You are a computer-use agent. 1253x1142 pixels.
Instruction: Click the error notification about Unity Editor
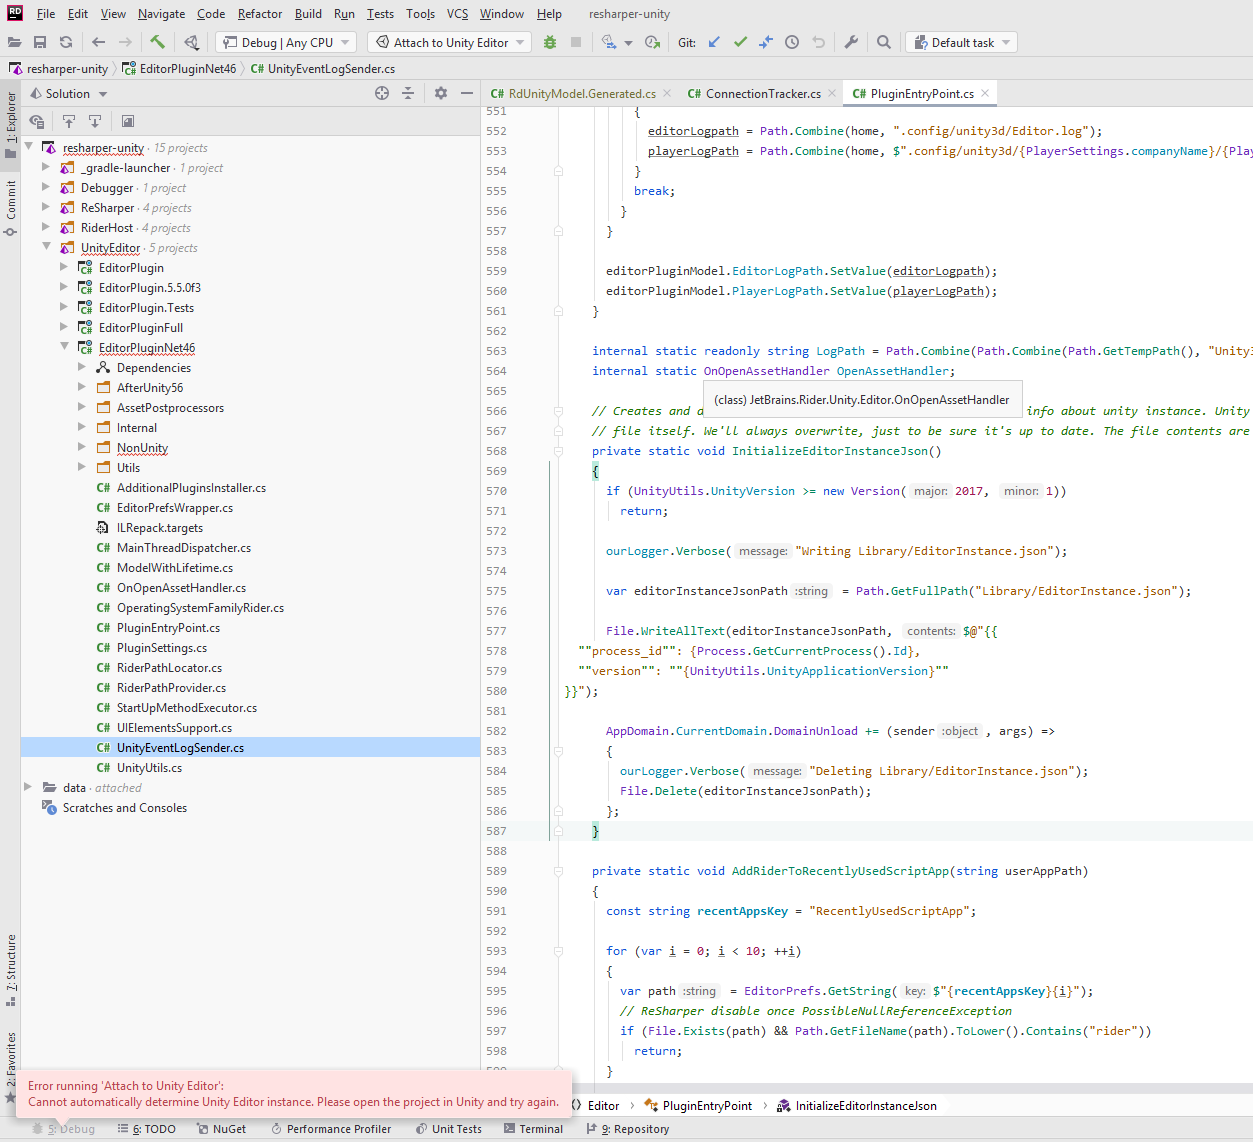point(296,1094)
